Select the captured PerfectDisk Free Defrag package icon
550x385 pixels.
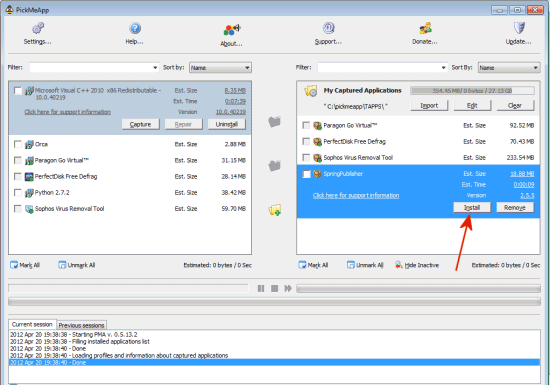(x=317, y=142)
